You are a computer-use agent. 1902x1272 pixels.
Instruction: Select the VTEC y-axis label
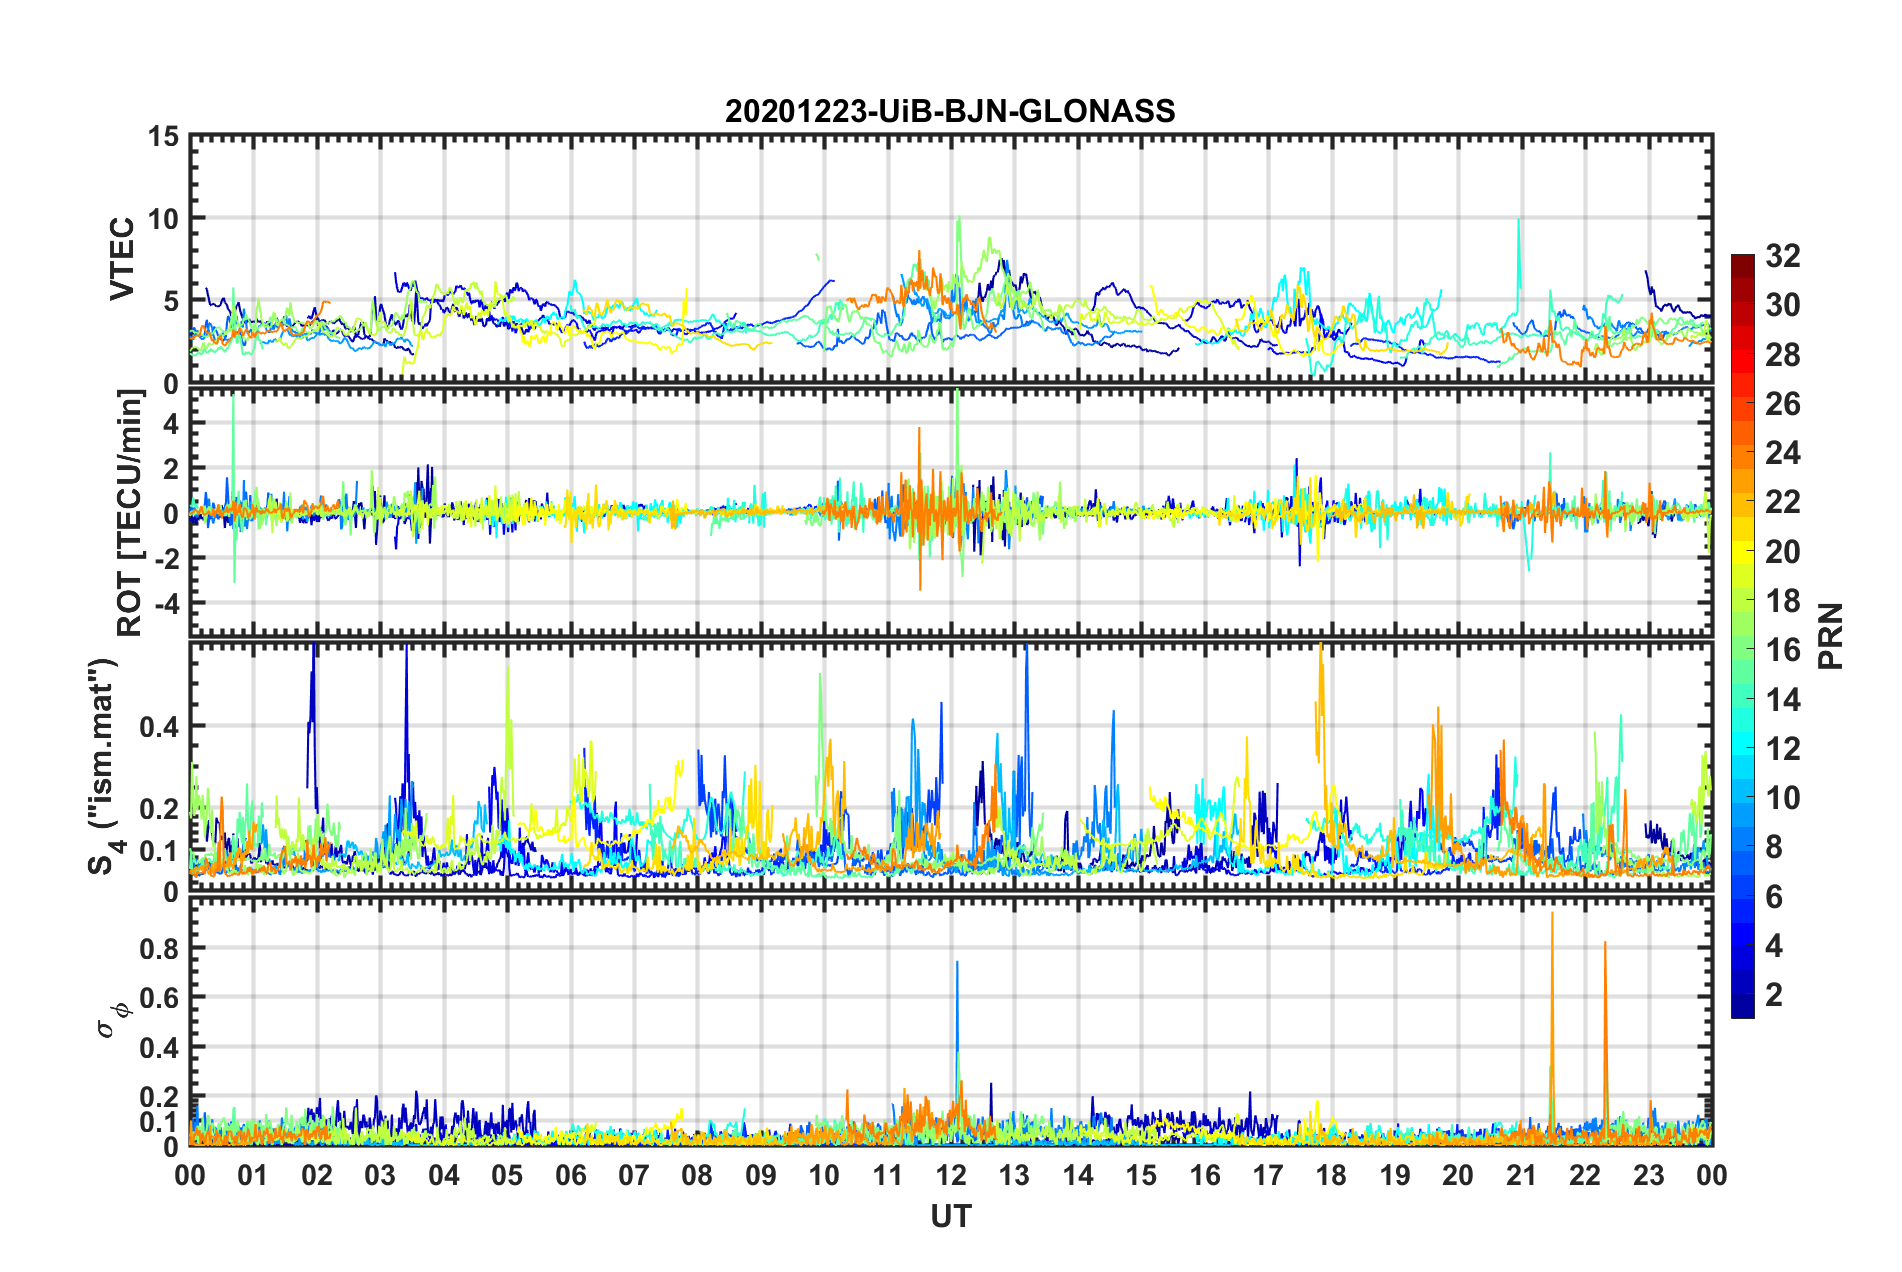pos(122,259)
